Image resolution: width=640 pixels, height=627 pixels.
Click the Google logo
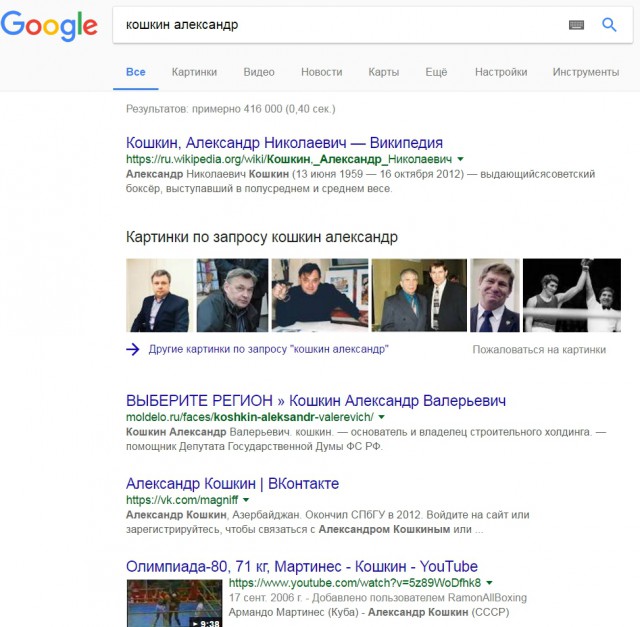tap(49, 26)
